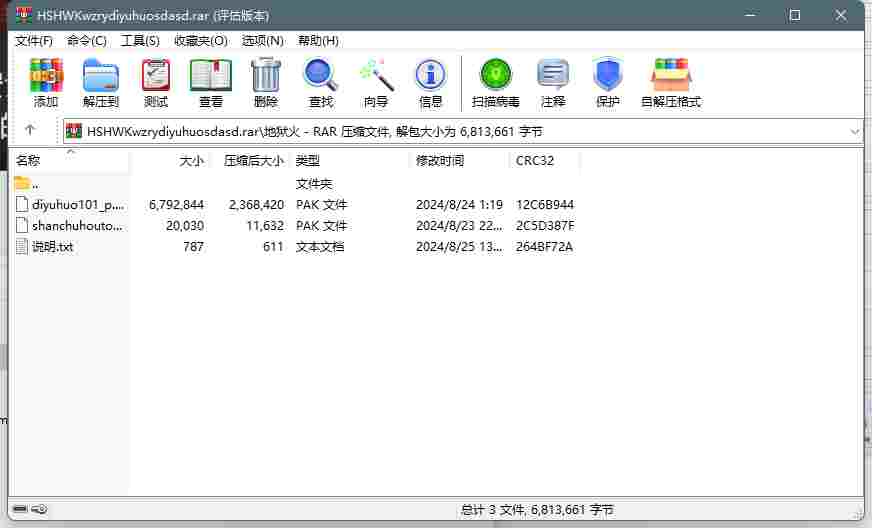This screenshot has height=528, width=872.
Task: Click the 添加 (Add) toolbar icon
Action: click(46, 75)
